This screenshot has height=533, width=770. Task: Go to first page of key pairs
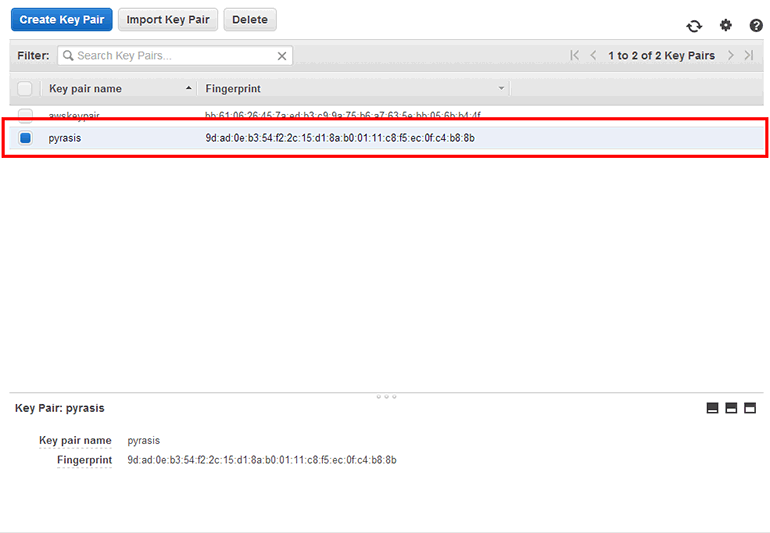574,56
